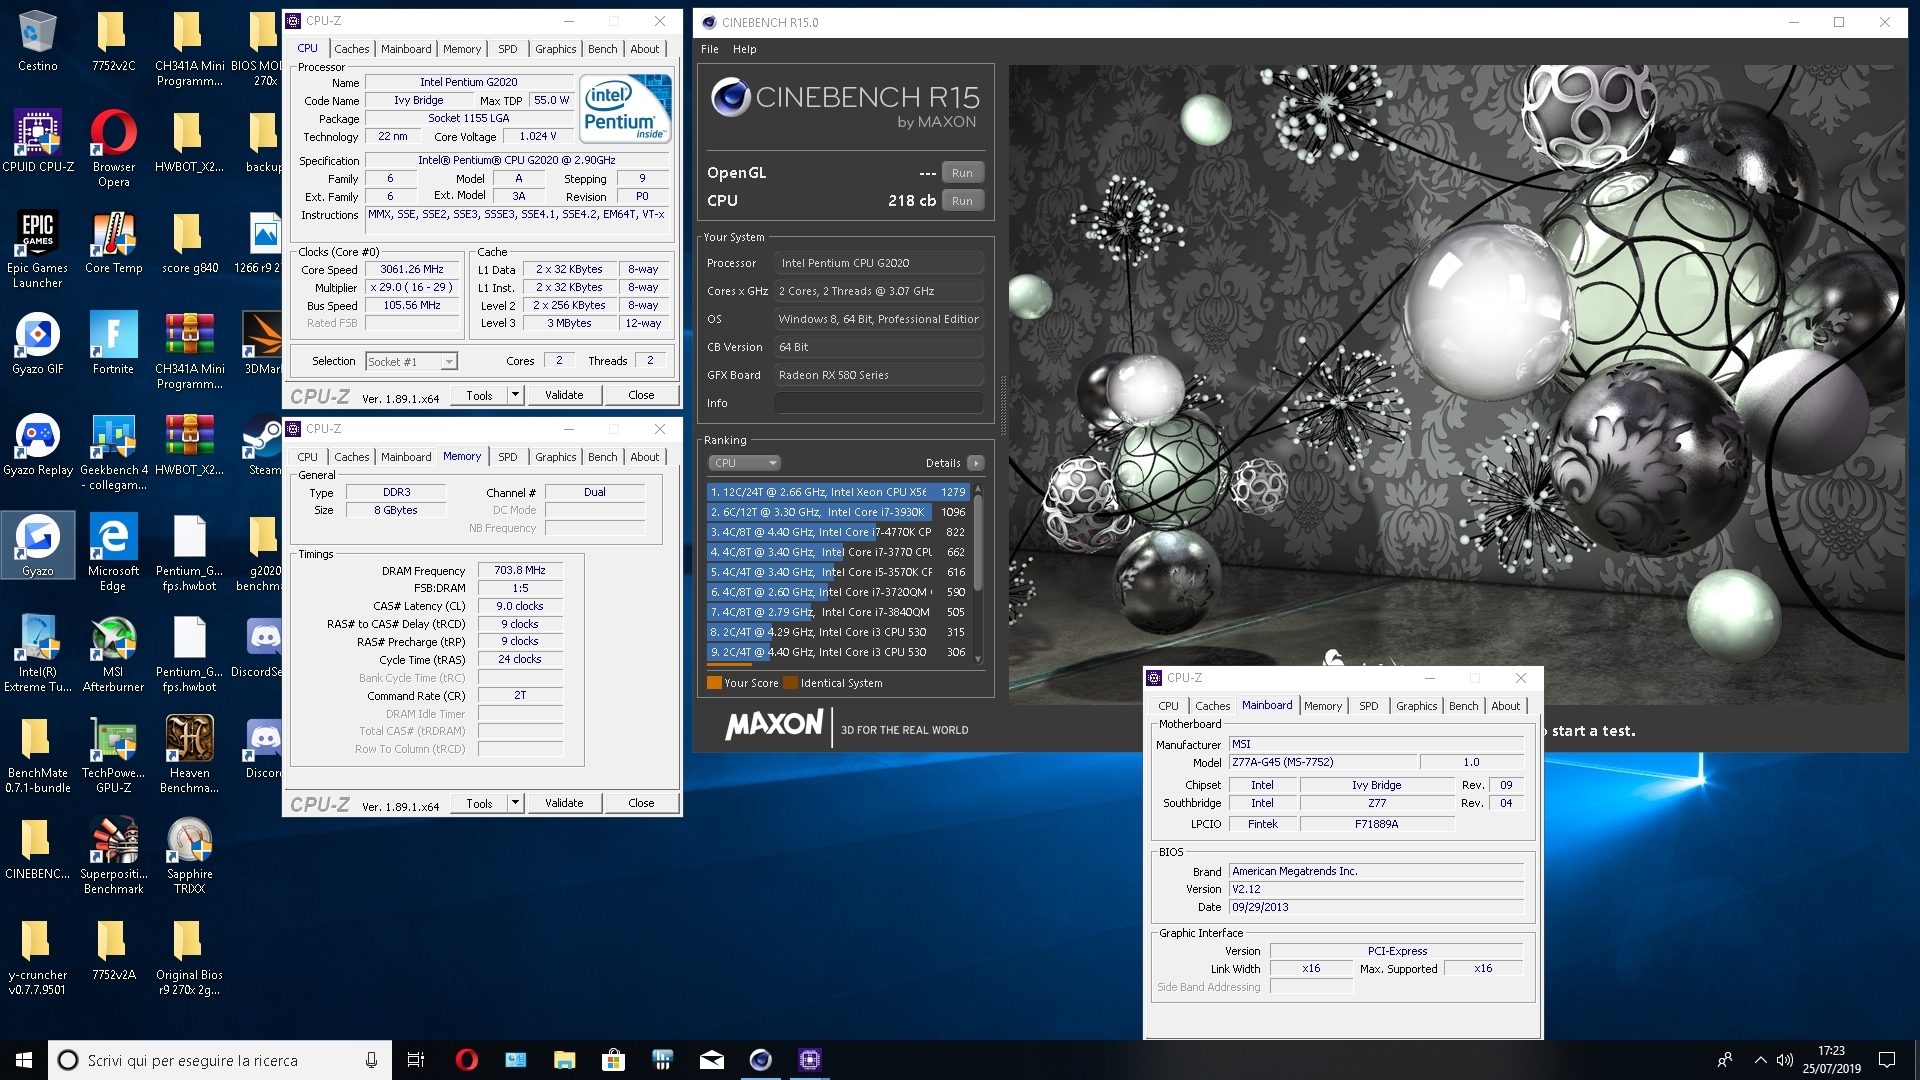This screenshot has height=1080, width=1920.
Task: Launch Sapphire TRIXX desktop icon
Action: pos(189,857)
